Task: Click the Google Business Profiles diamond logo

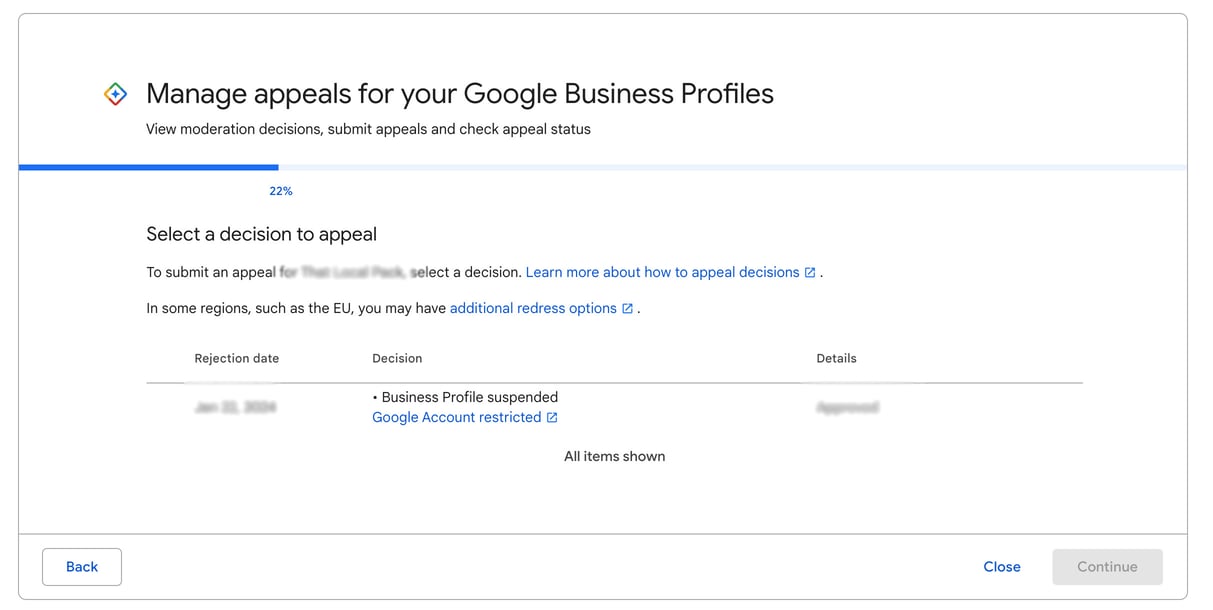Action: pyautogui.click(x=114, y=93)
